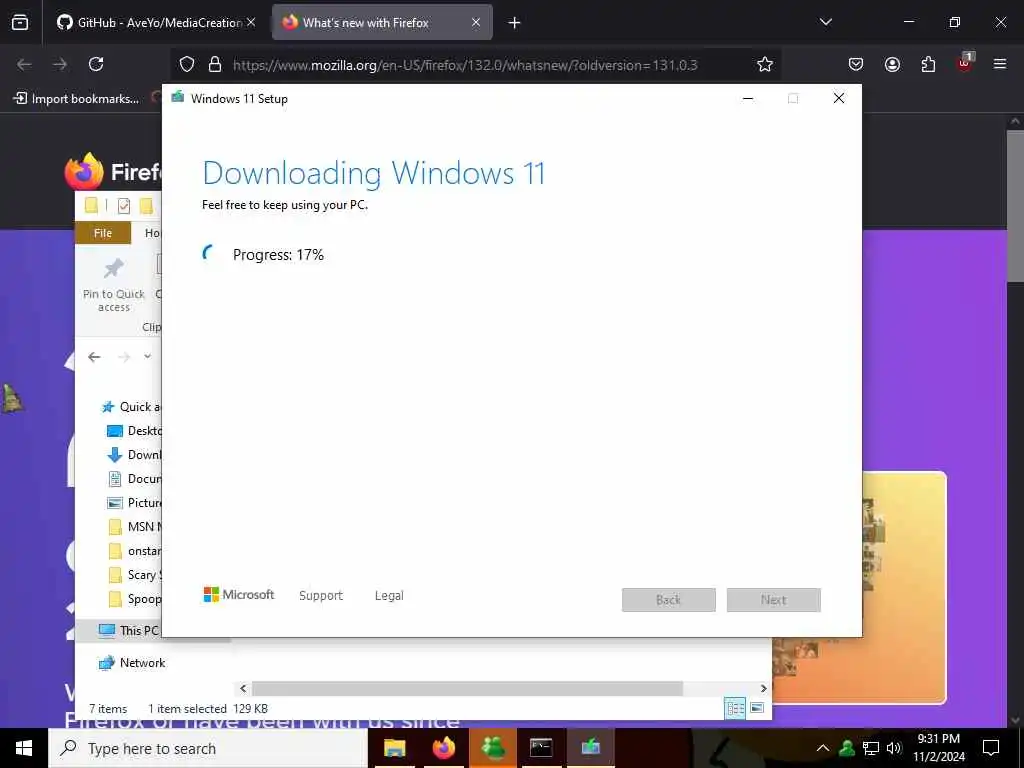This screenshot has width=1024, height=768.
Task: Open Firefox from the taskbar
Action: [x=443, y=748]
